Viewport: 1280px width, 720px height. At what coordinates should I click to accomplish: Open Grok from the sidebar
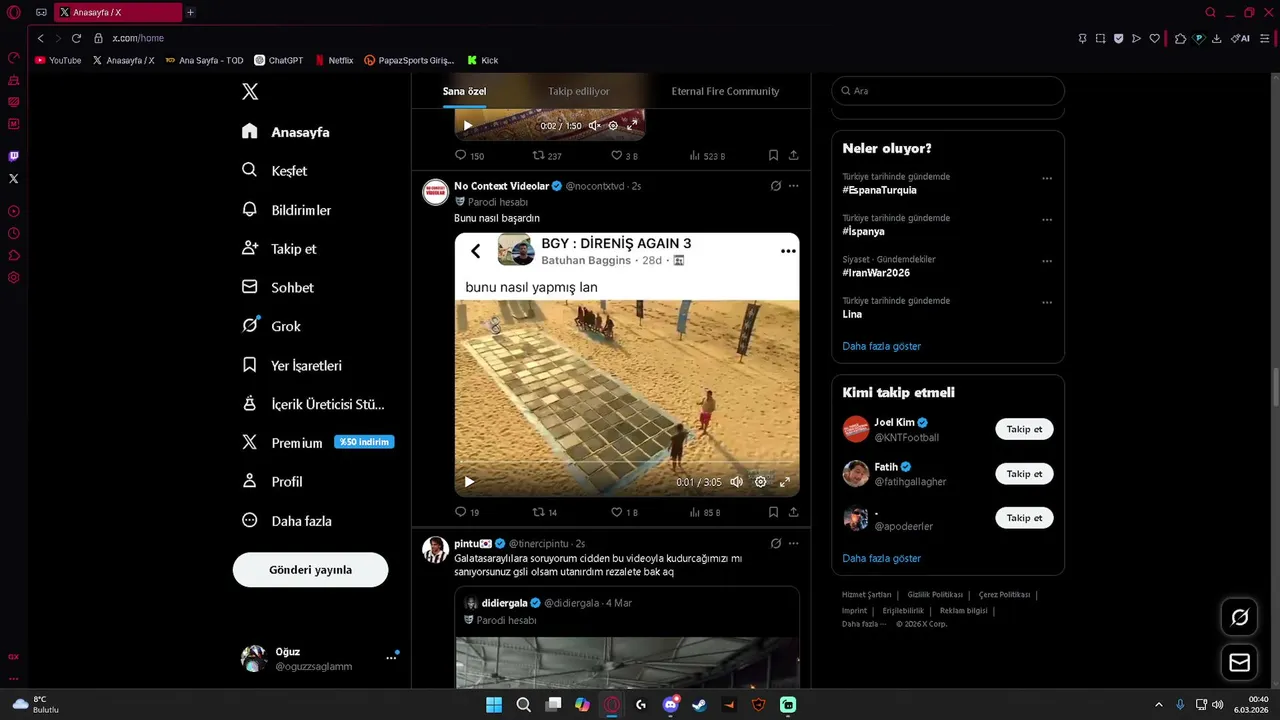pyautogui.click(x=271, y=326)
